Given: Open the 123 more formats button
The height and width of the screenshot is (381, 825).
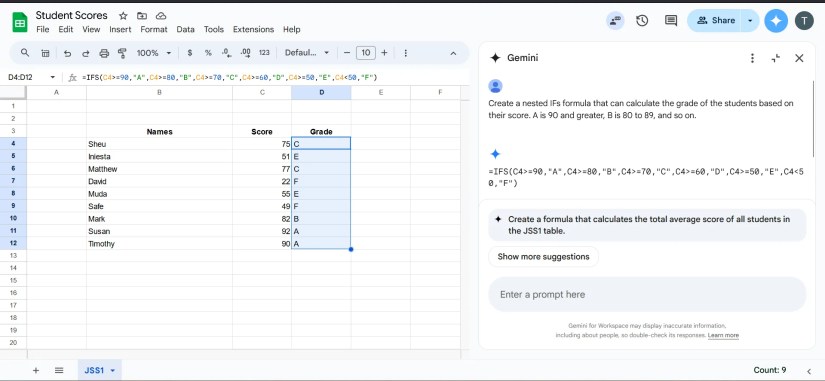Looking at the screenshot, I should coord(264,53).
